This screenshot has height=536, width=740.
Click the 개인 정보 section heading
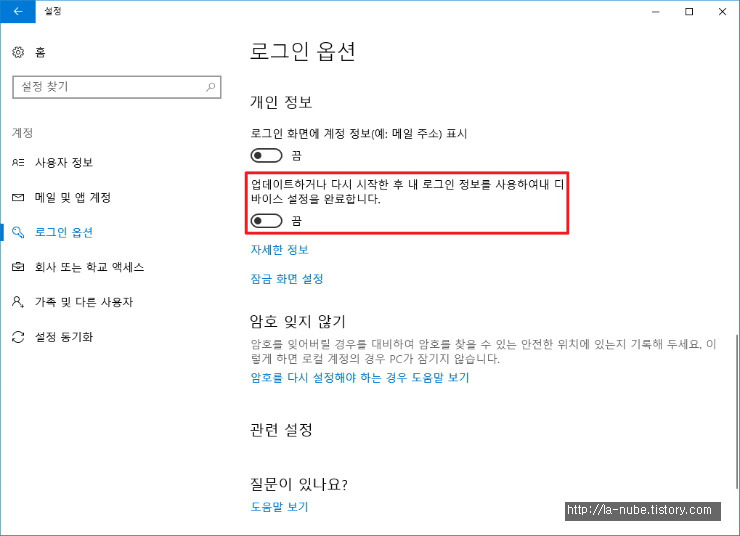(281, 102)
